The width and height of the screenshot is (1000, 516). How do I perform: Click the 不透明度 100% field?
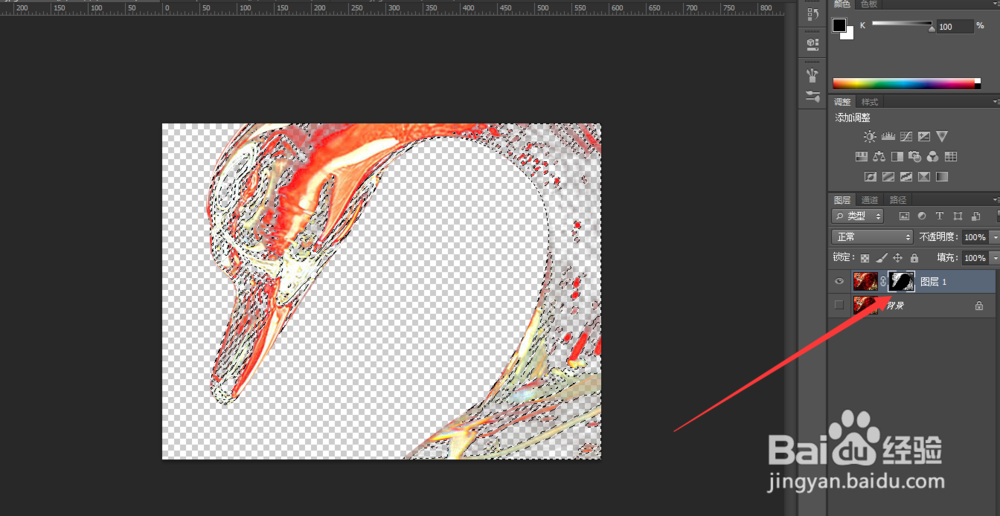point(974,237)
